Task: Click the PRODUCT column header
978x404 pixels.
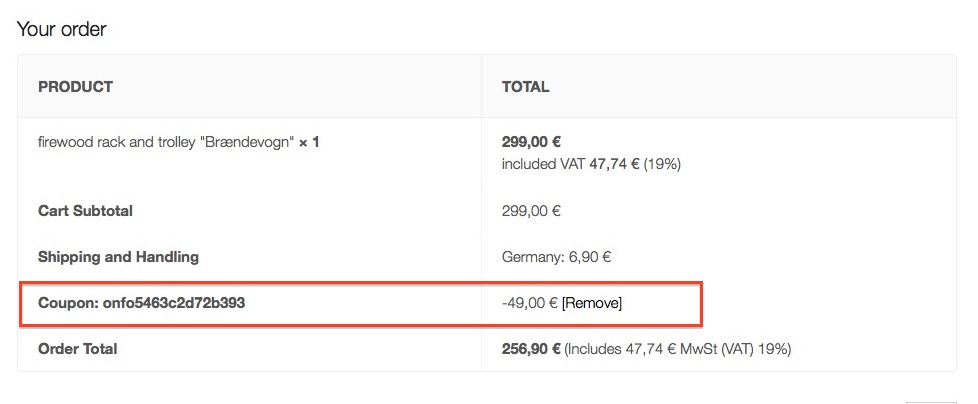Action: pyautogui.click(x=75, y=87)
